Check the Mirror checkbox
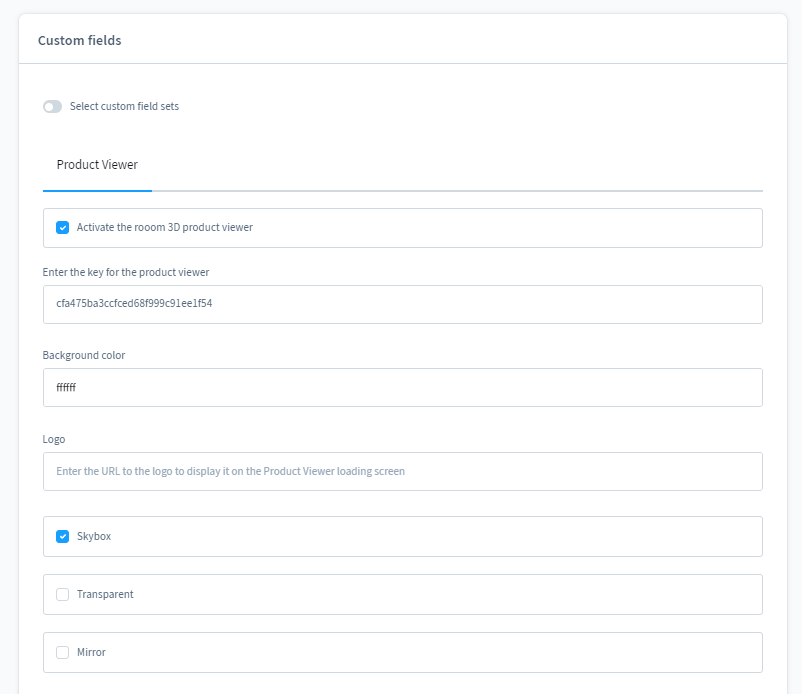This screenshot has height=694, width=802. pyautogui.click(x=63, y=652)
